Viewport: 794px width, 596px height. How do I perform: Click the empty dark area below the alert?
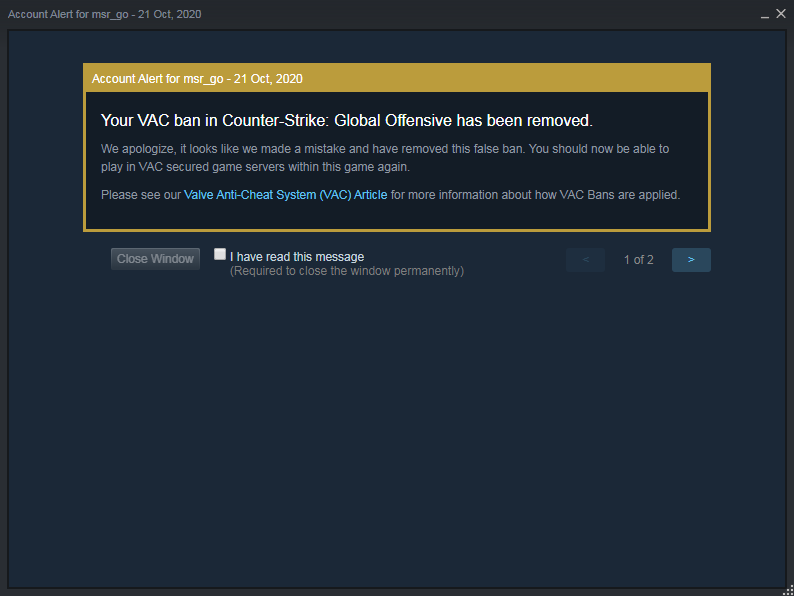click(397, 430)
